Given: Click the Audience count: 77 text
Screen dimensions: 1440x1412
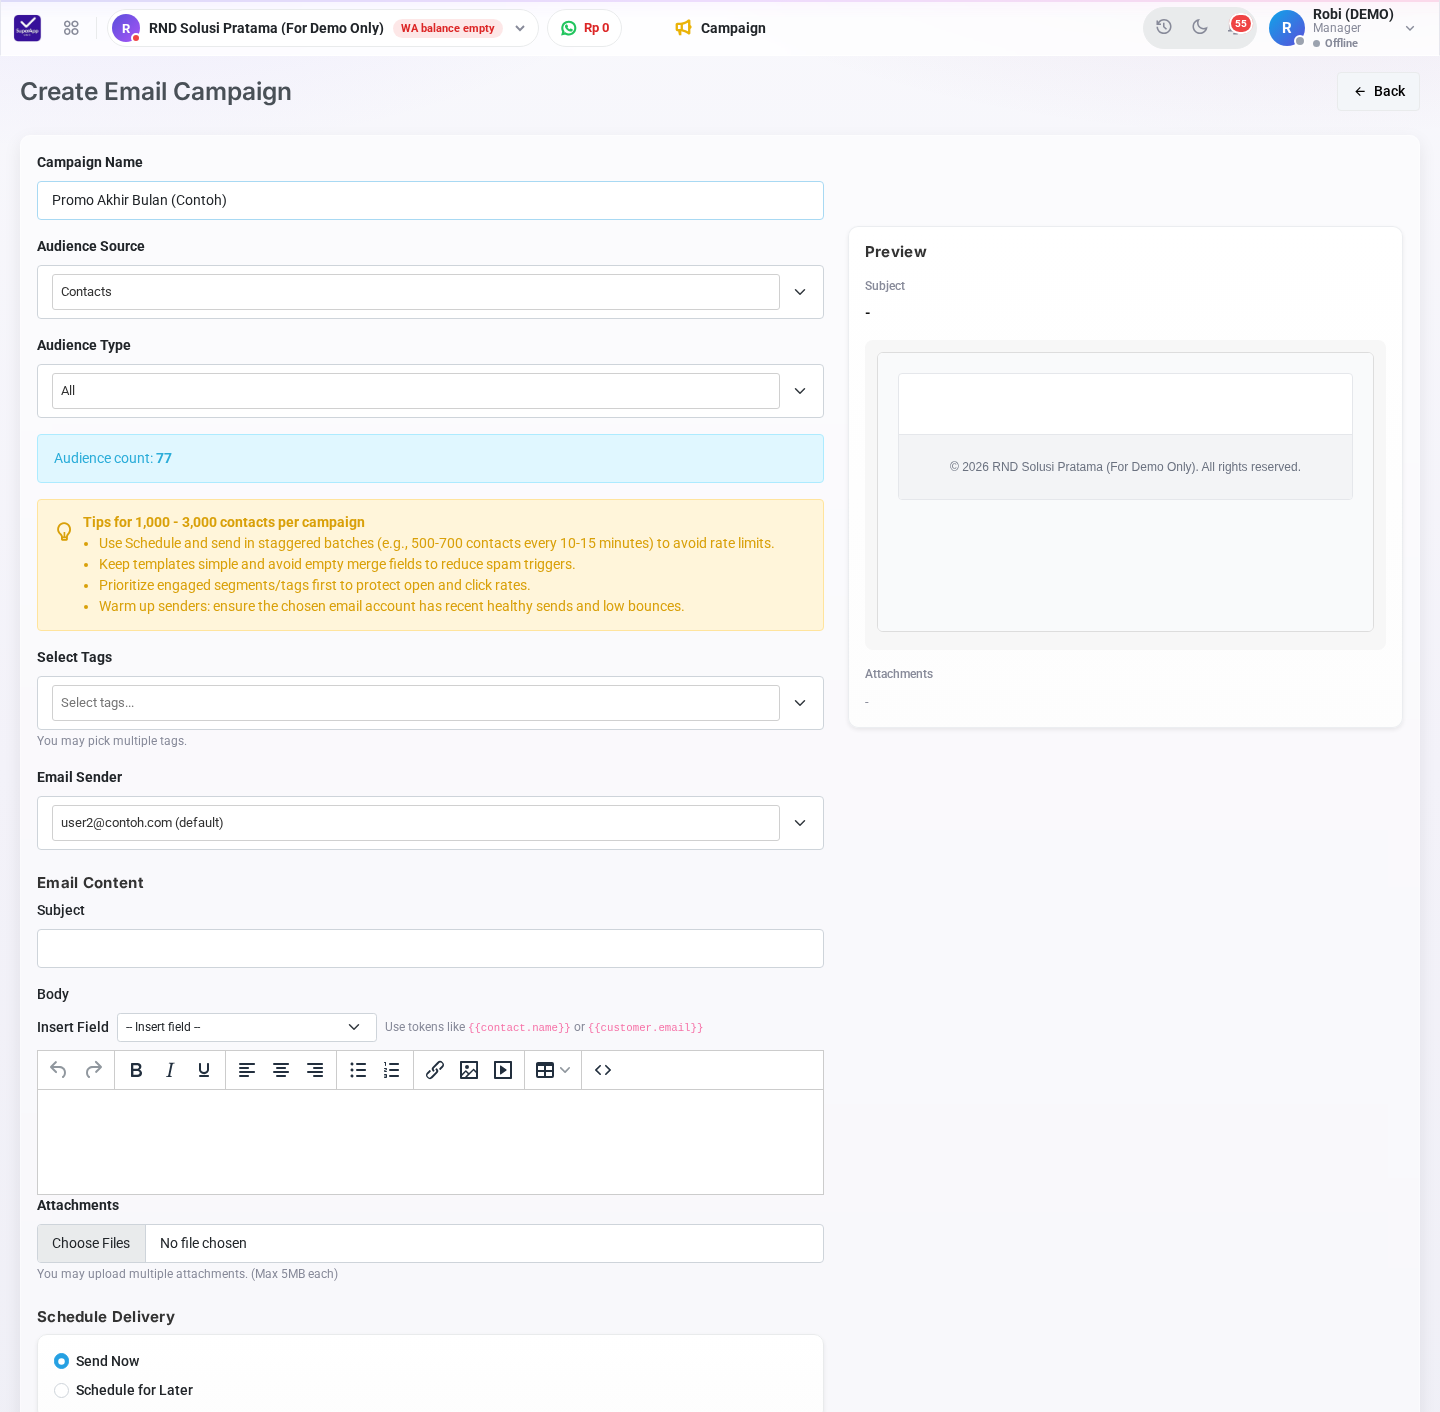Looking at the screenshot, I should click(113, 458).
